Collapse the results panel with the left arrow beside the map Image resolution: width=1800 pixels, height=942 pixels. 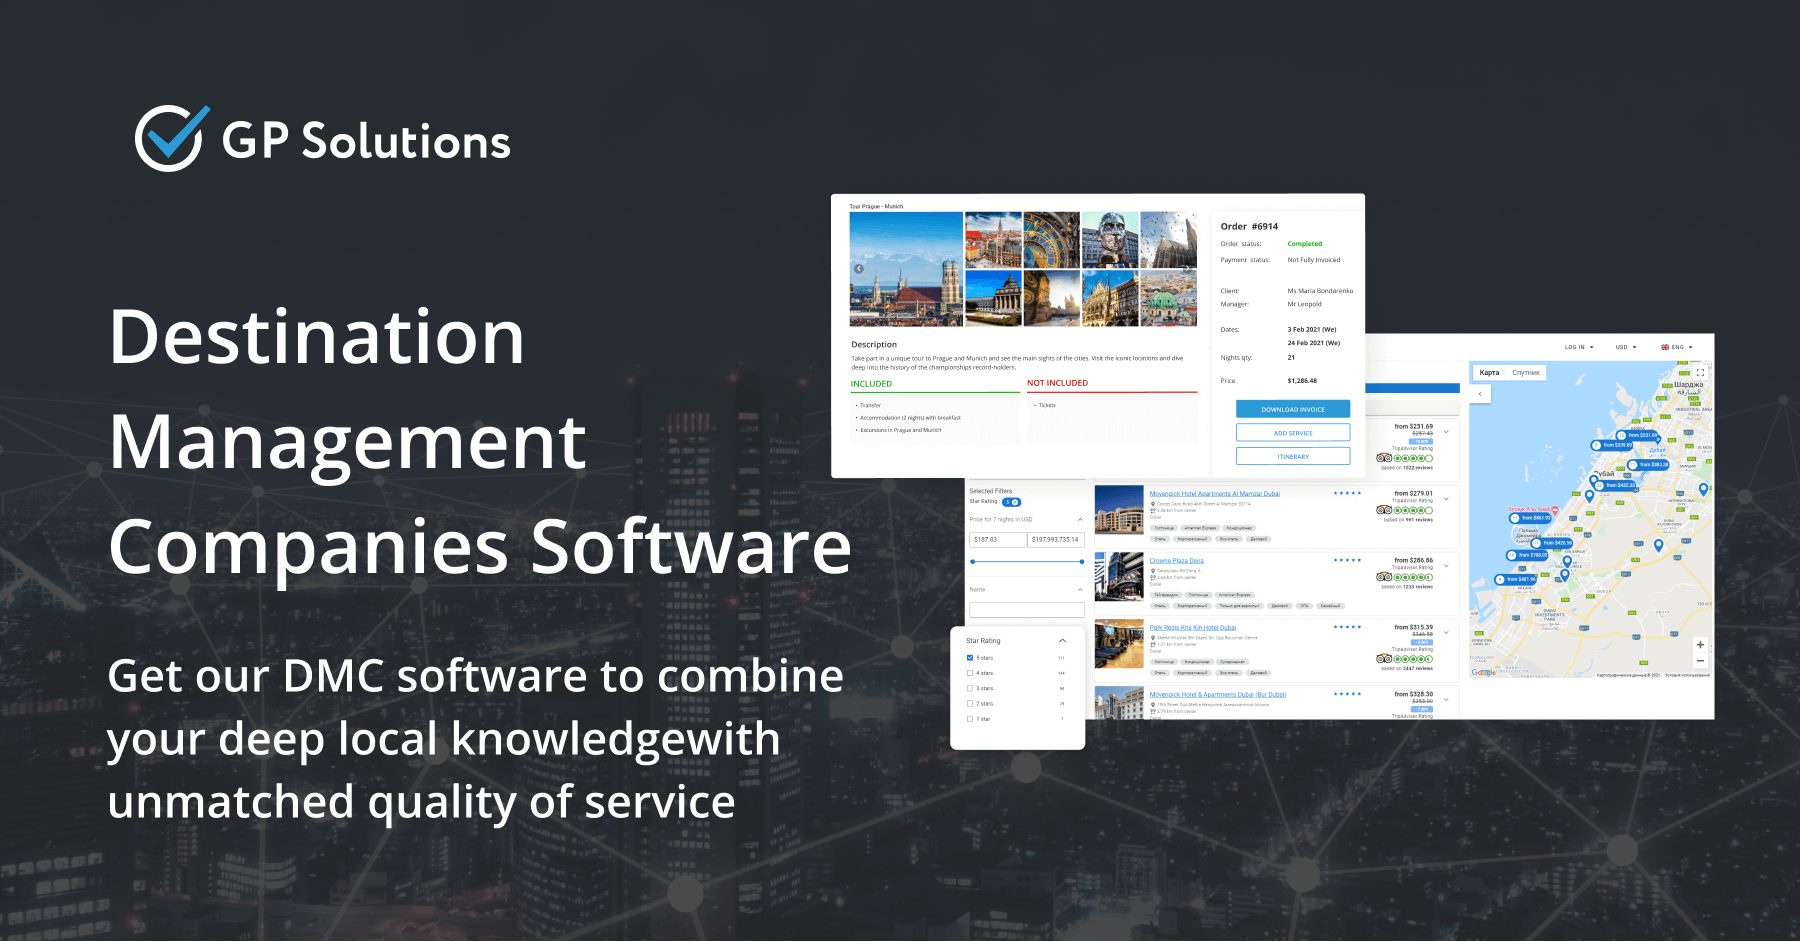[1479, 394]
